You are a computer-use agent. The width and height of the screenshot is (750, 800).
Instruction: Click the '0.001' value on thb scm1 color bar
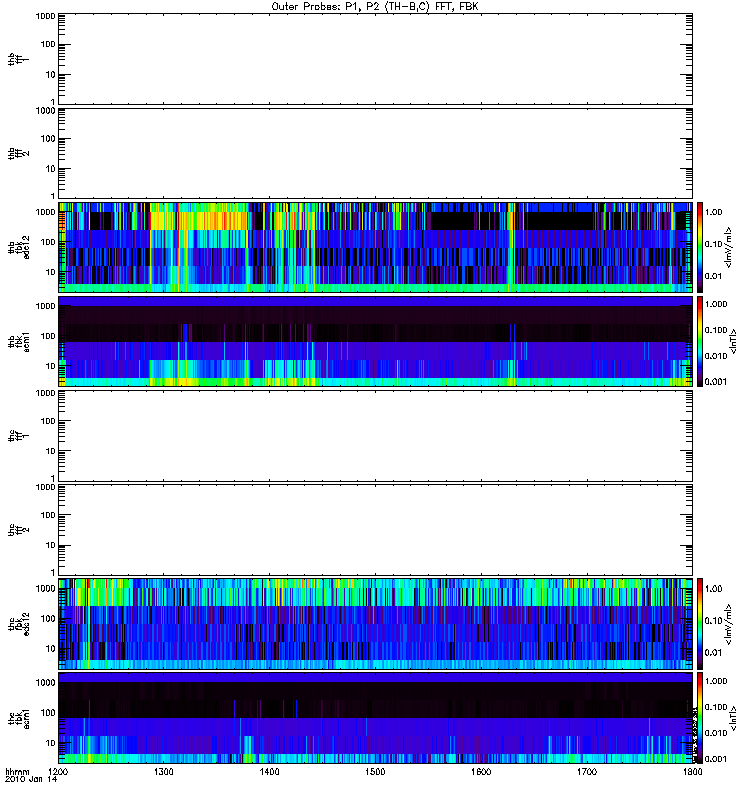(715, 382)
